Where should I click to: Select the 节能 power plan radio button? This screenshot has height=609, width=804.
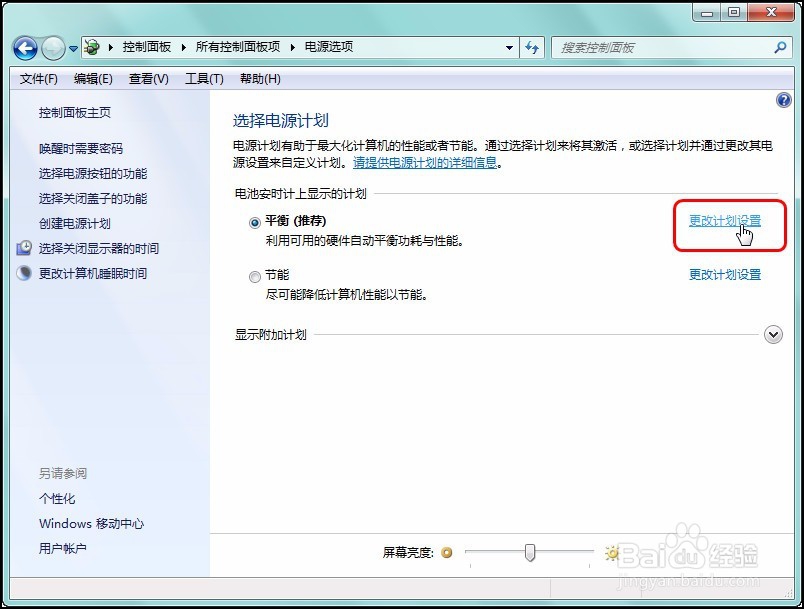click(256, 274)
